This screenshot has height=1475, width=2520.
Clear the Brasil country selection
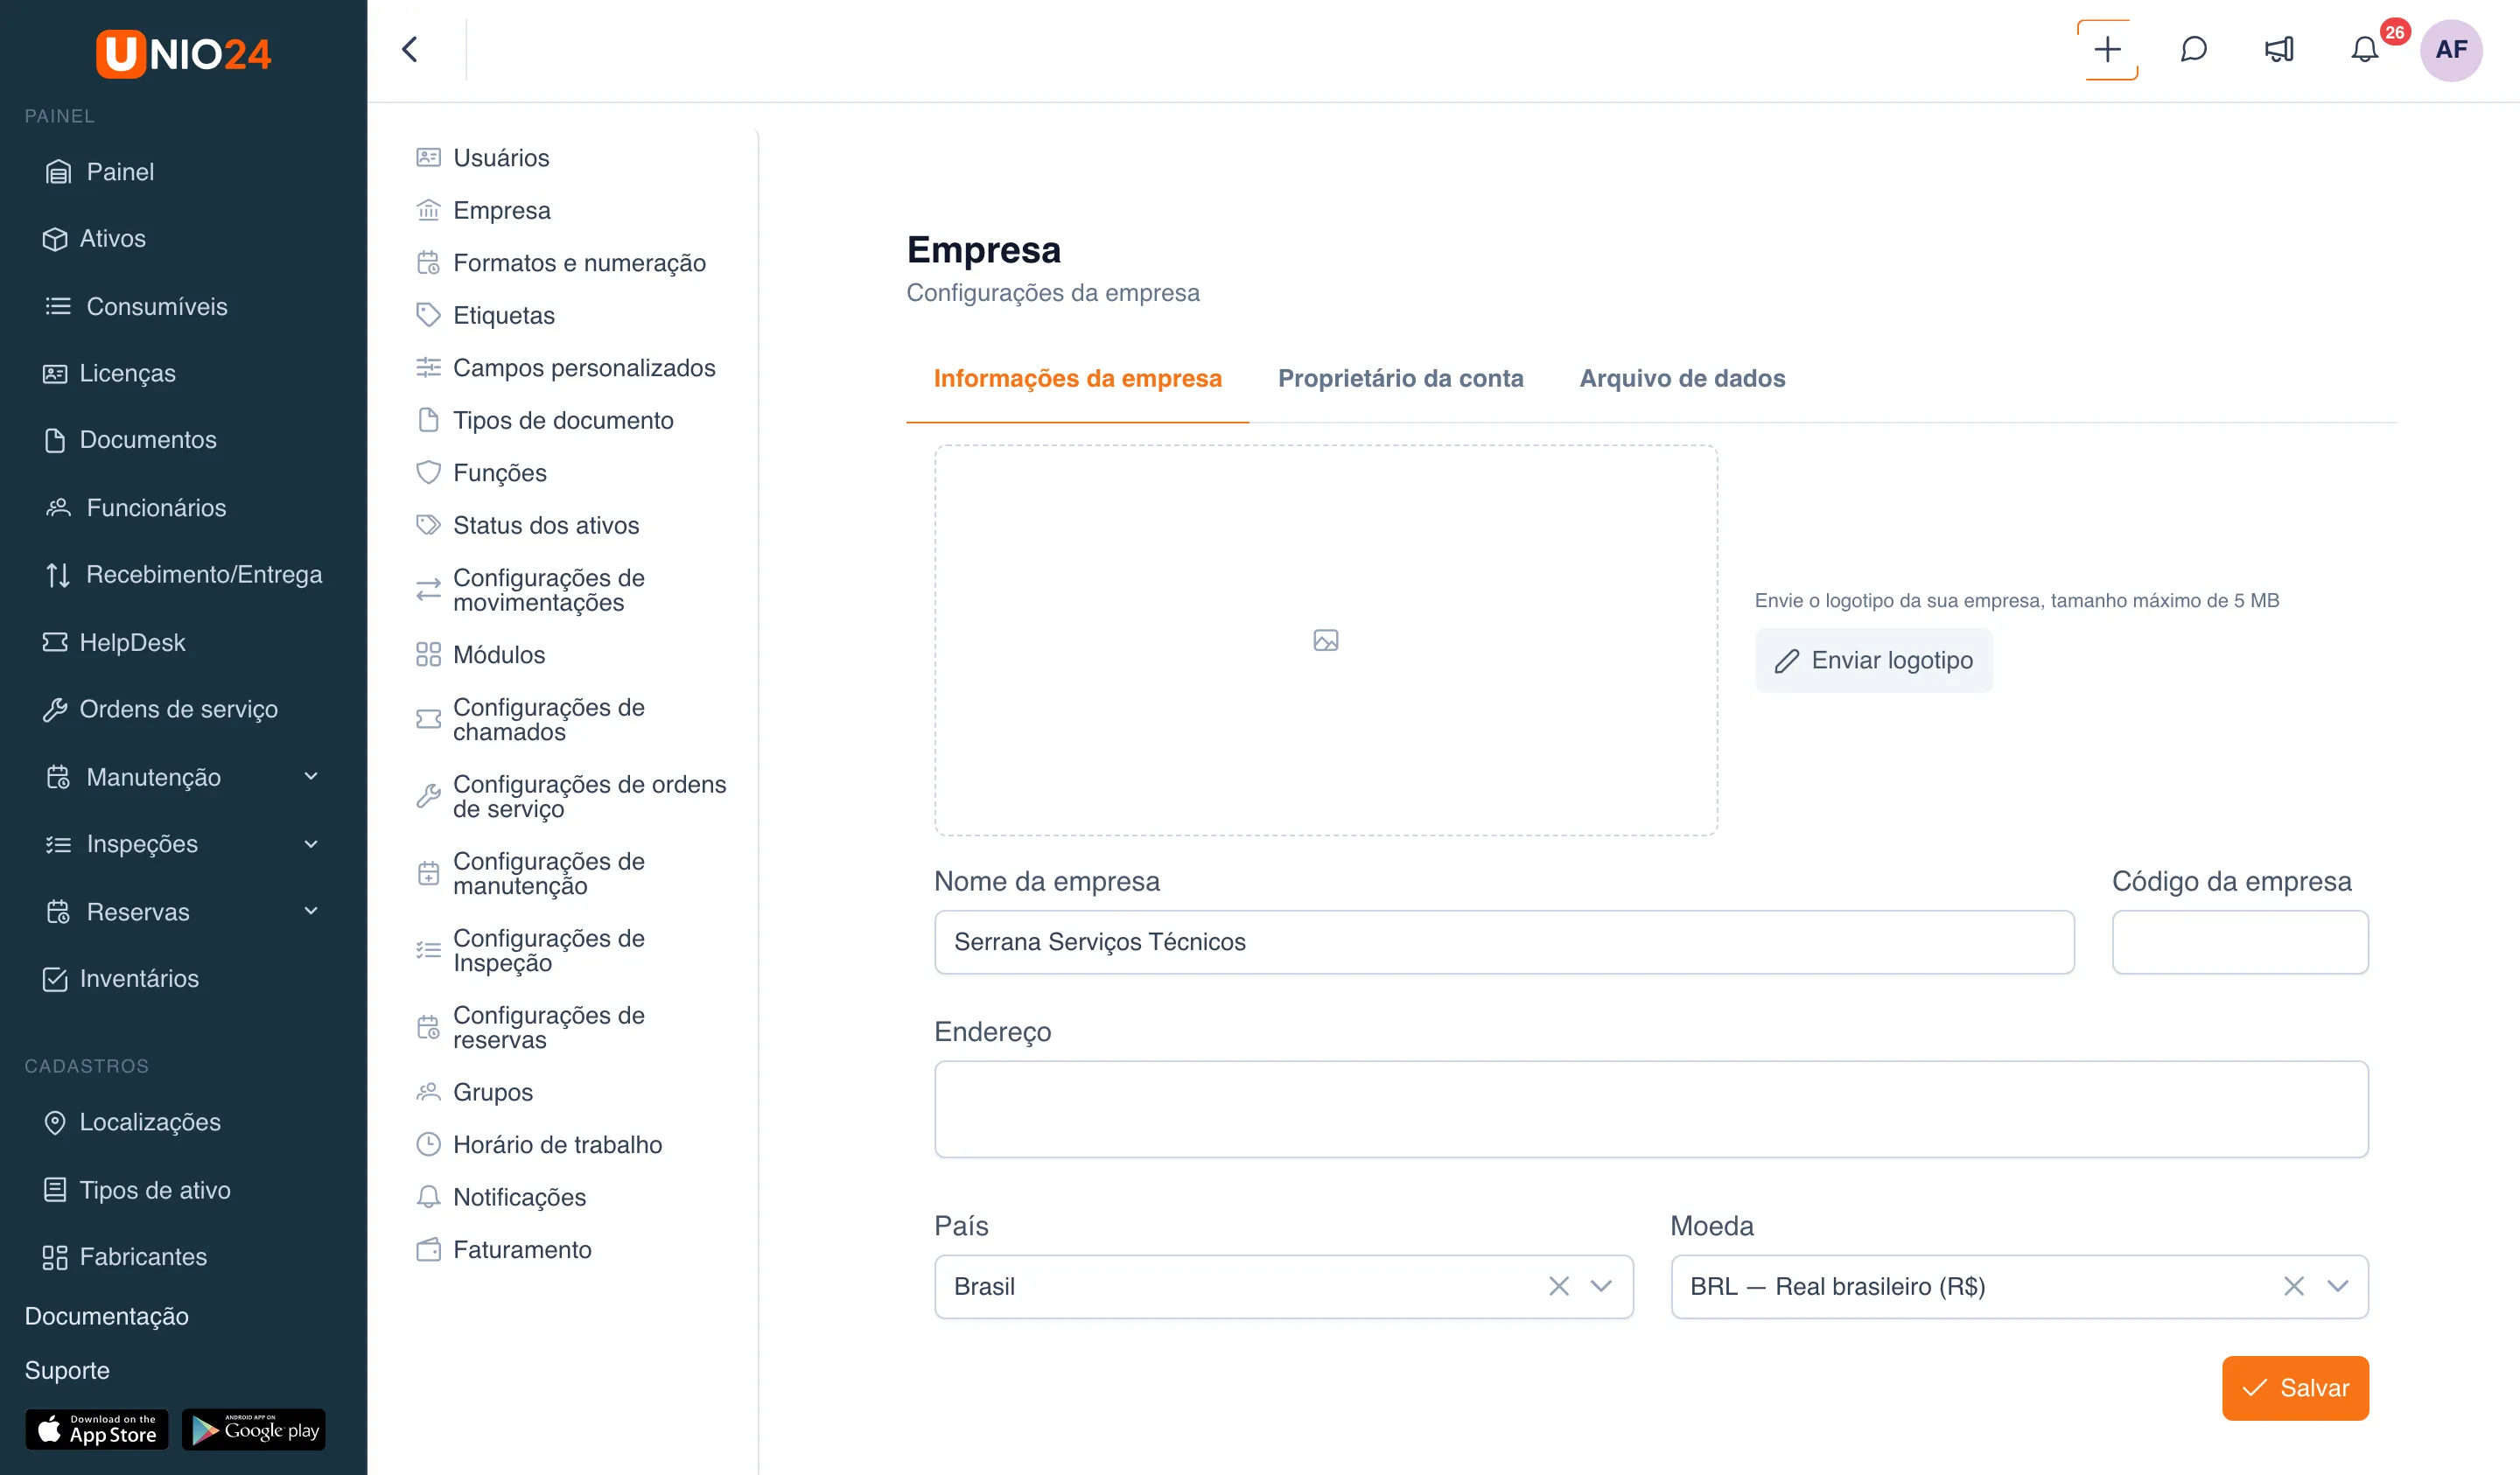1558,1286
